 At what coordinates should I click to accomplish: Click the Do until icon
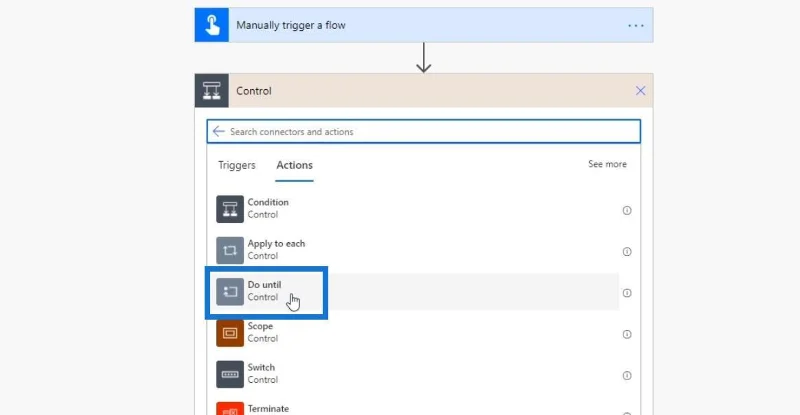tap(230, 292)
